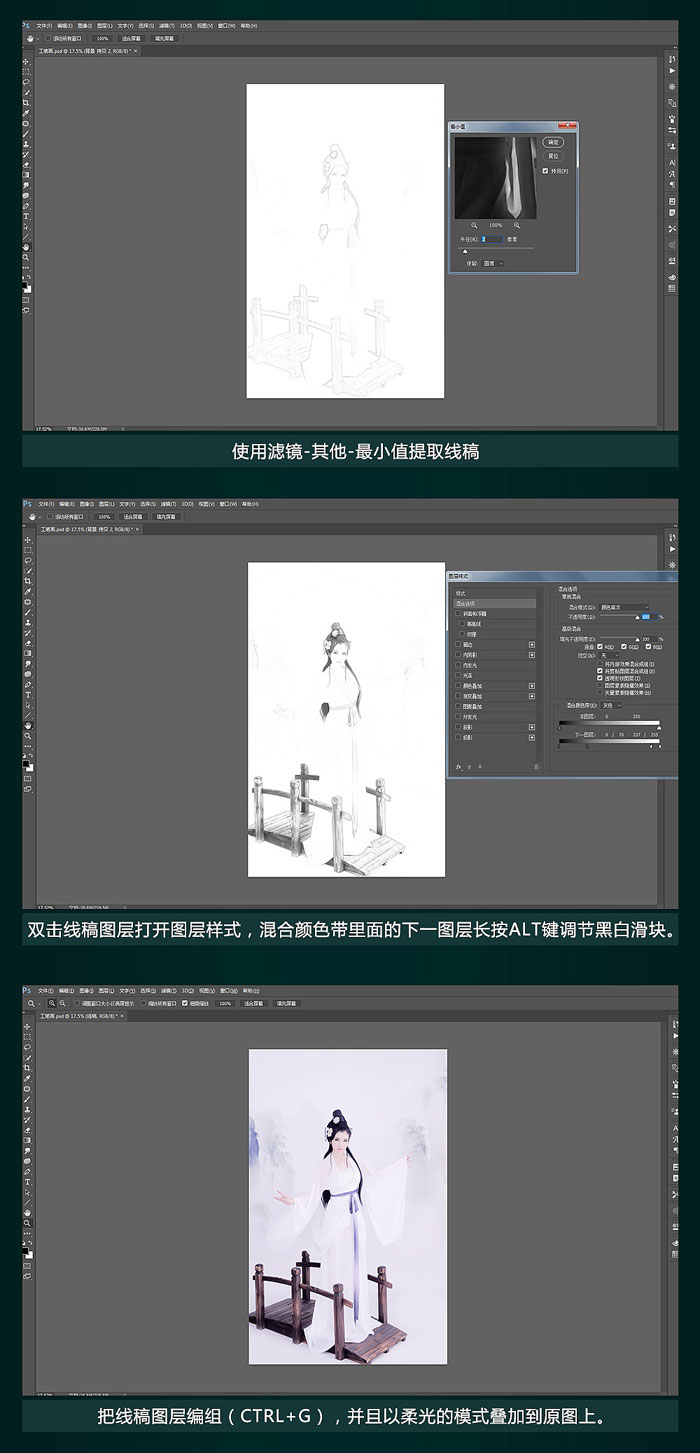Open the 挖空 dropdown
This screenshot has width=700, height=1453.
click(610, 655)
